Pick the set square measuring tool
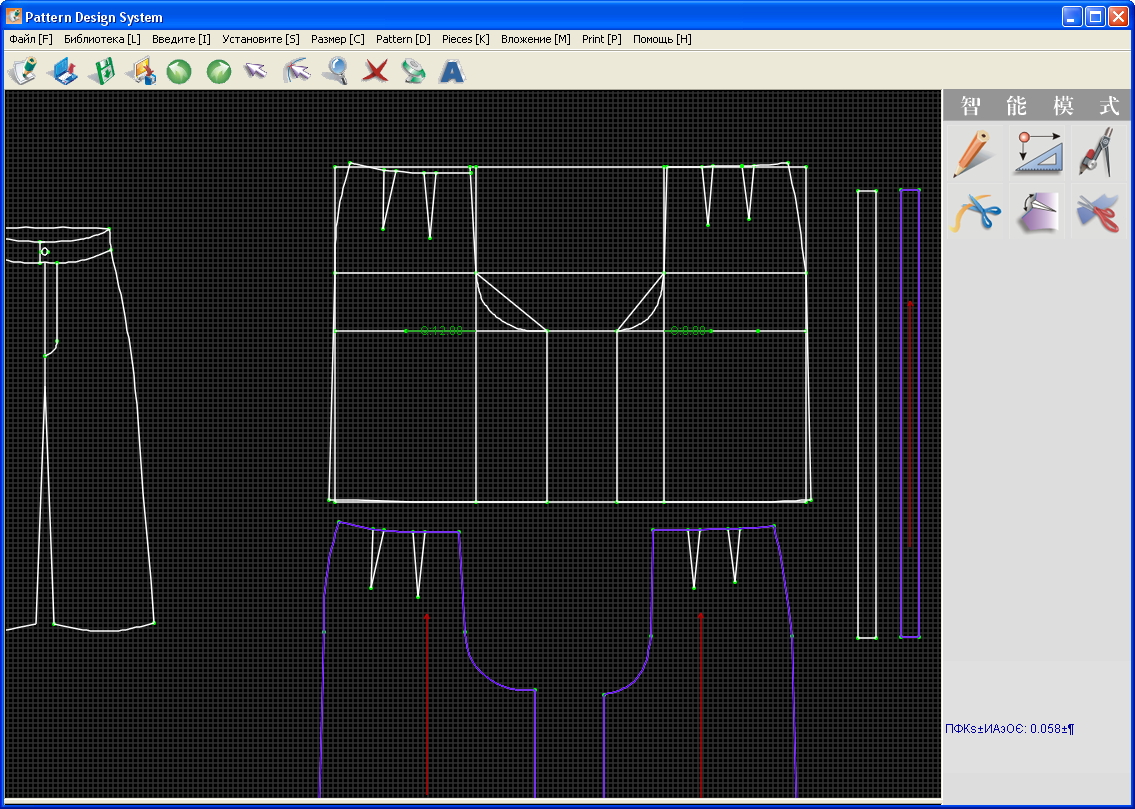 [1037, 152]
